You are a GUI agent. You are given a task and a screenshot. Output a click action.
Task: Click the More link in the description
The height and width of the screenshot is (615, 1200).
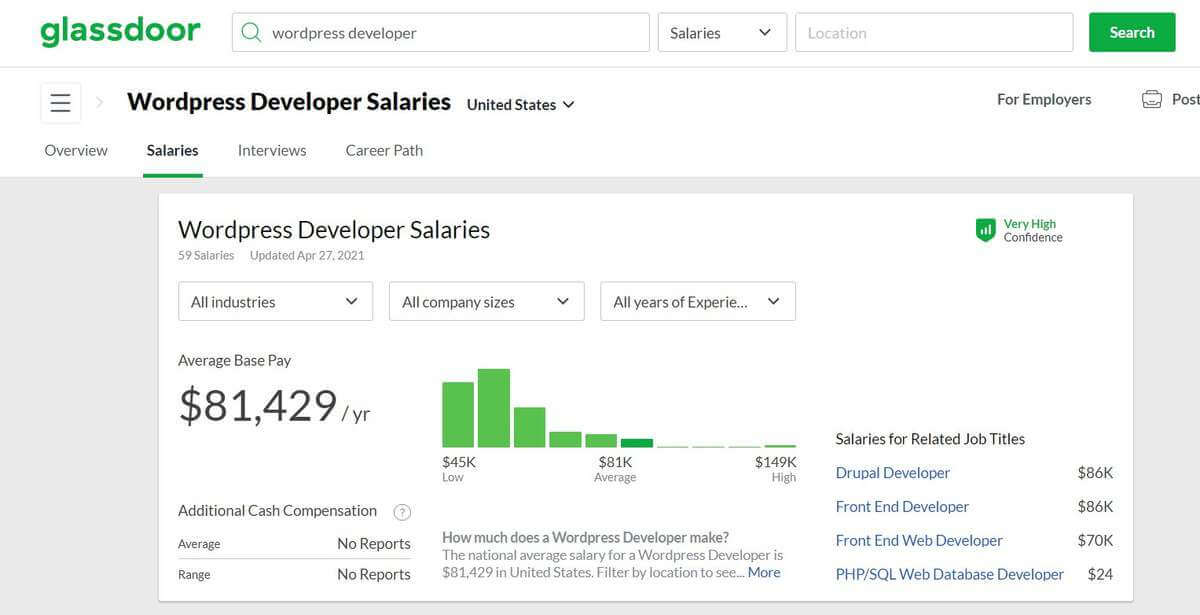click(x=764, y=572)
